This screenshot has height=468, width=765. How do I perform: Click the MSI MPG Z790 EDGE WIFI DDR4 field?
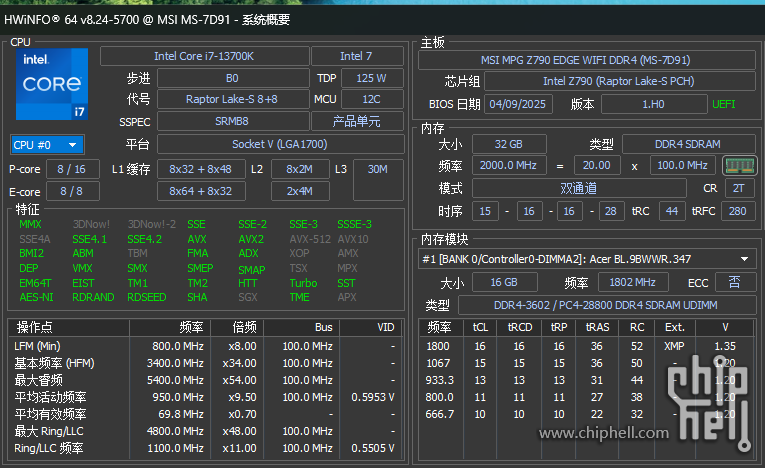click(586, 60)
